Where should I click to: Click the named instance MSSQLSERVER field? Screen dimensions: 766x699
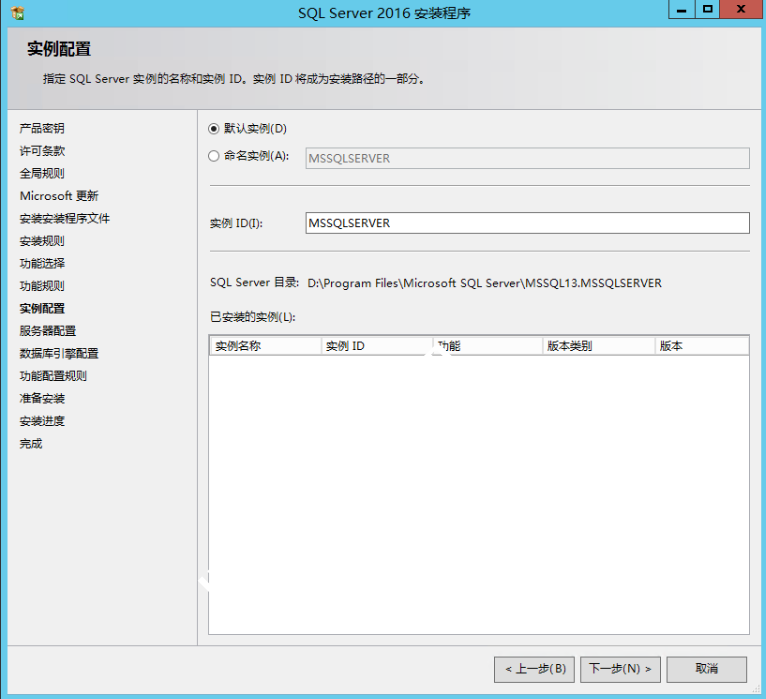[x=527, y=158]
